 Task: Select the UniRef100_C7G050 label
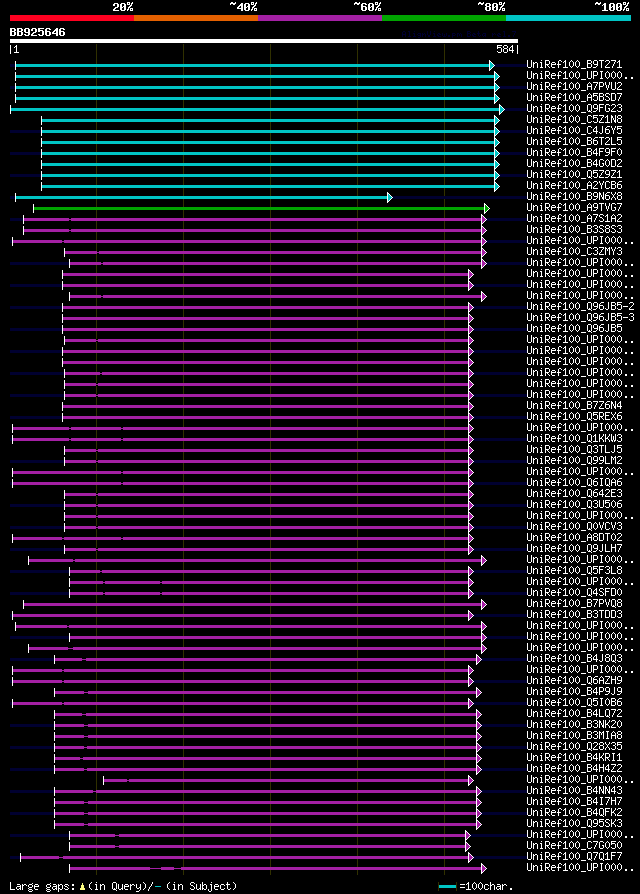coord(574,845)
